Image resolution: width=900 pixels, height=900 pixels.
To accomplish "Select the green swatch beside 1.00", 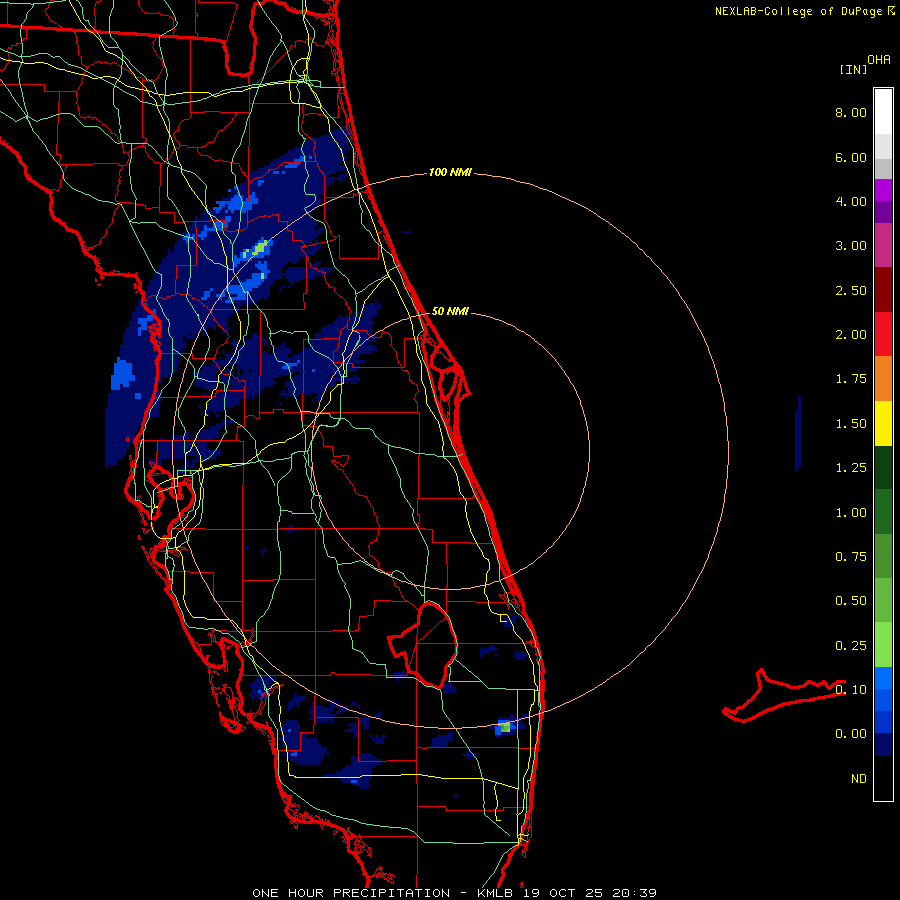I will 883,512.
